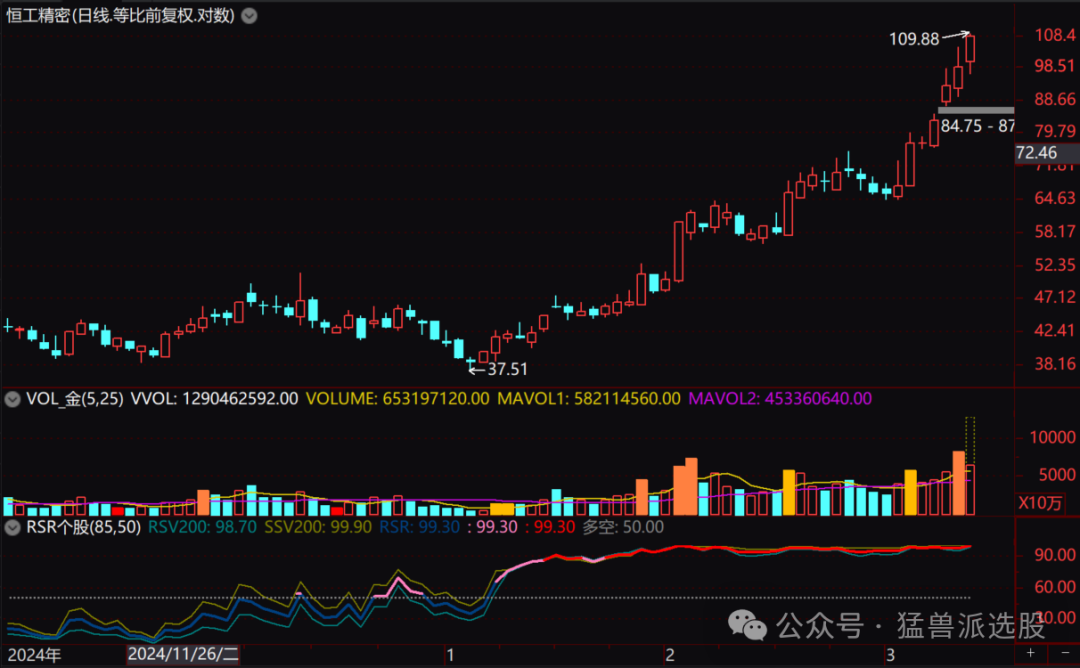The image size is (1080, 668).
Task: Click the 多空: 50.00 reading
Action: coord(623,528)
